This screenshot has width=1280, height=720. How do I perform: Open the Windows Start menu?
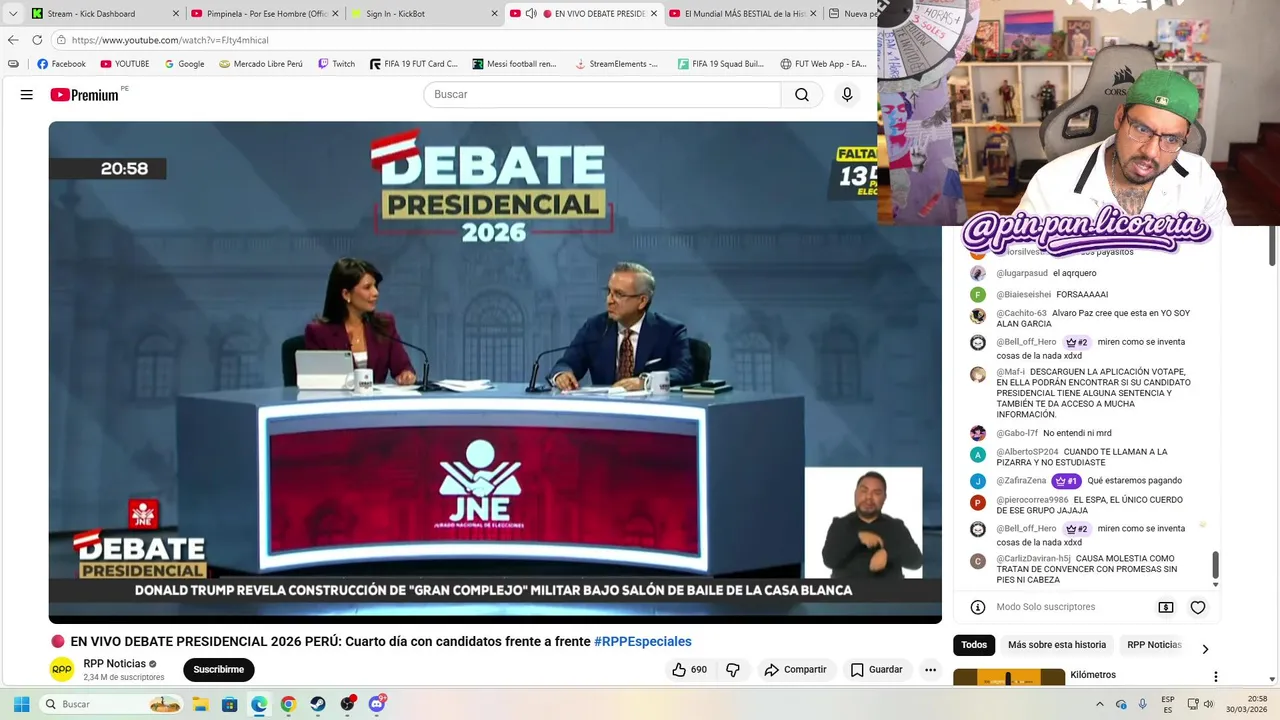[x=21, y=704]
